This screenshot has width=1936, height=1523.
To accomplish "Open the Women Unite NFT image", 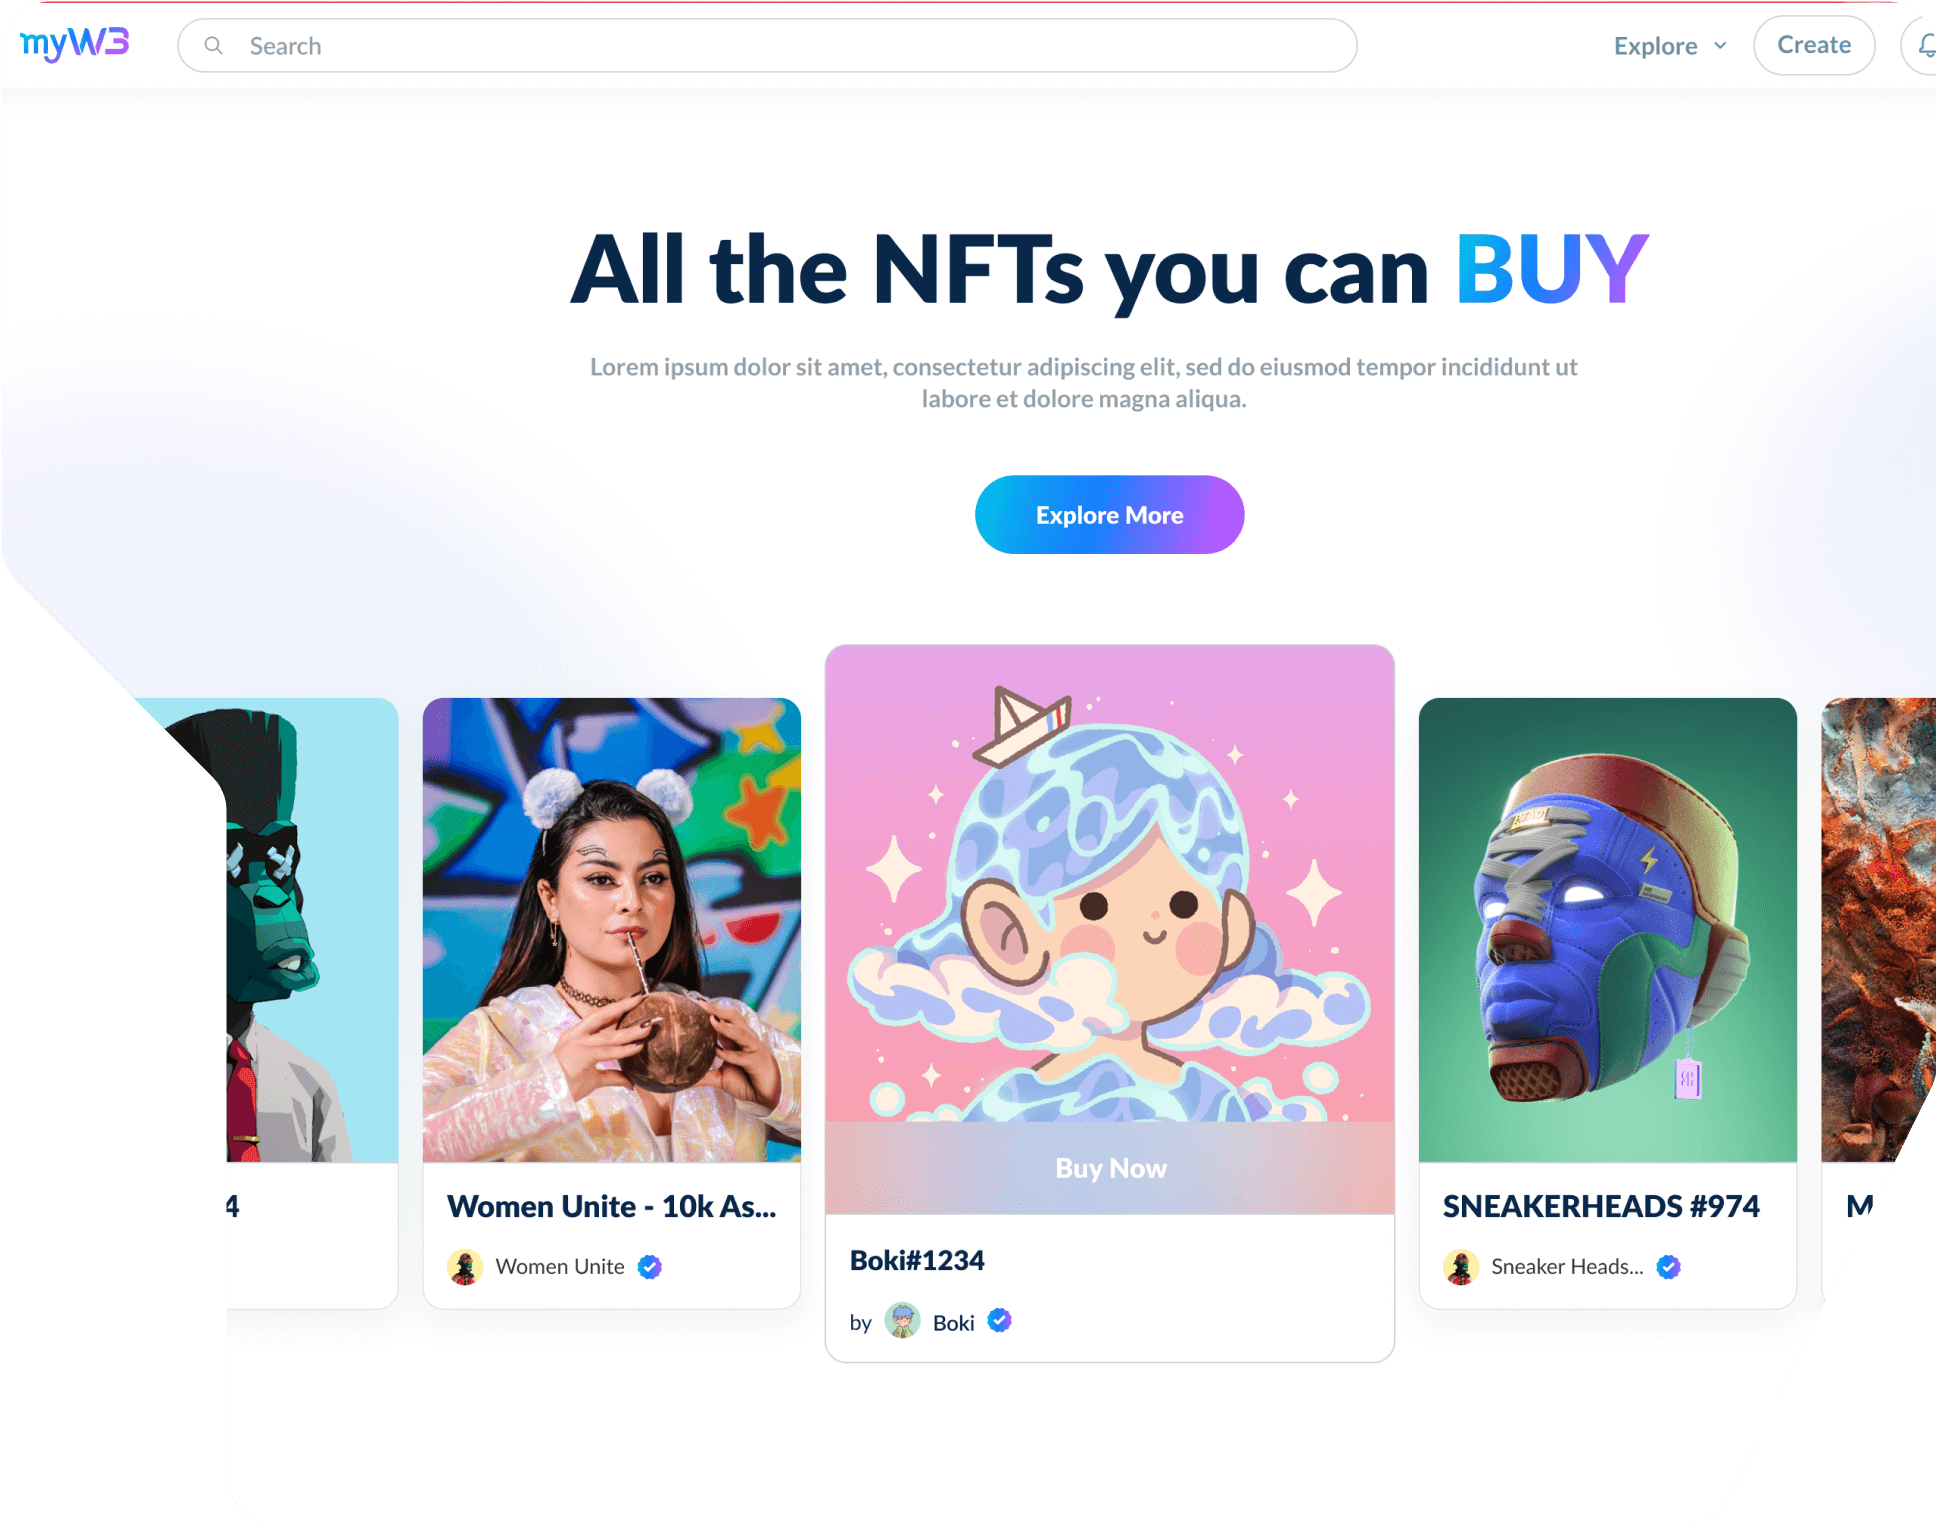I will pos(612,930).
